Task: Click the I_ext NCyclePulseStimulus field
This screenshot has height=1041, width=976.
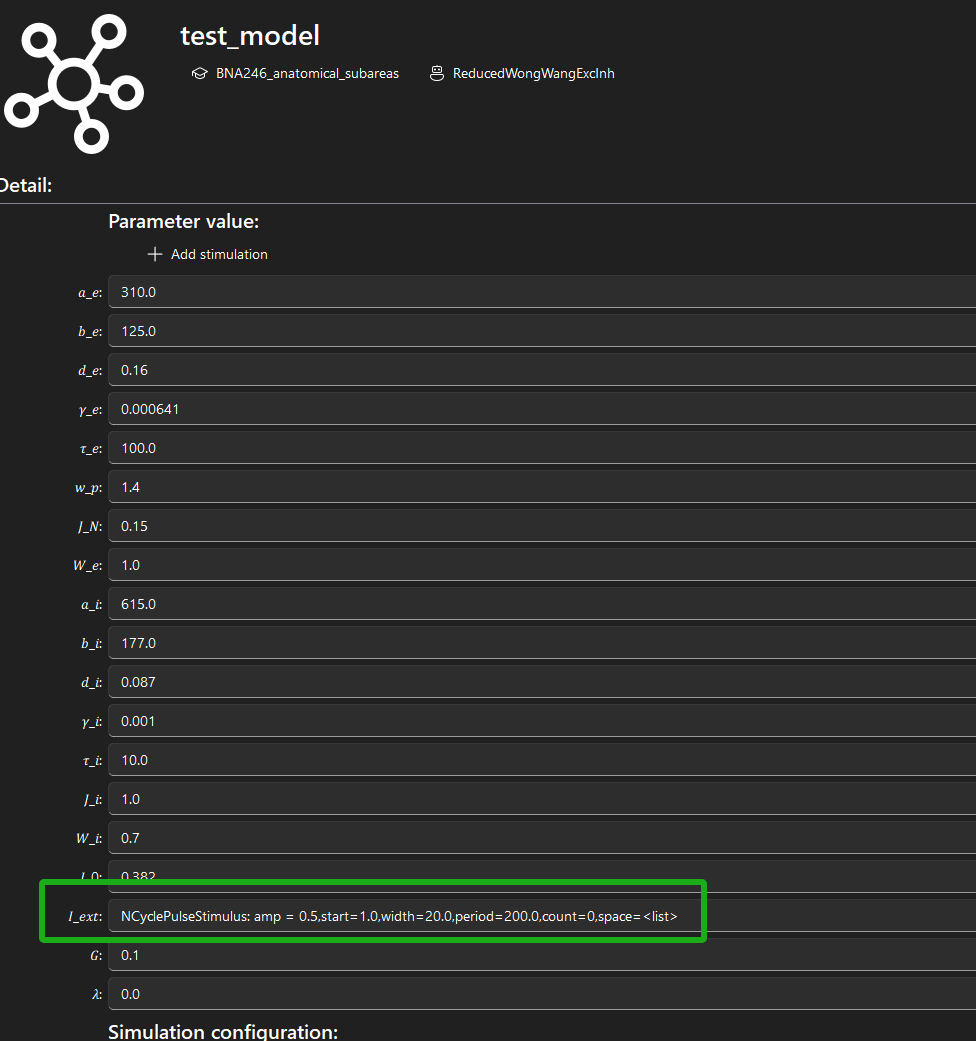Action: [x=542, y=916]
